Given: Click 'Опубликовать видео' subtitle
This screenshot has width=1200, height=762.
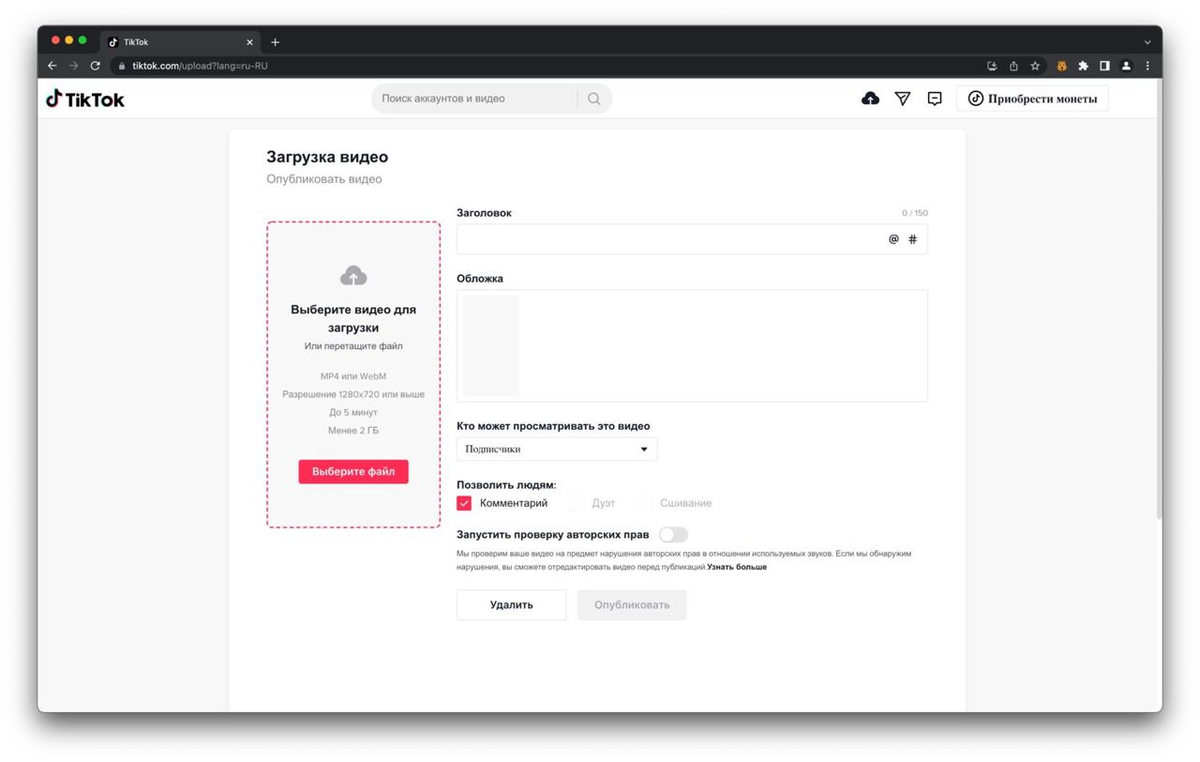Looking at the screenshot, I should tap(324, 179).
